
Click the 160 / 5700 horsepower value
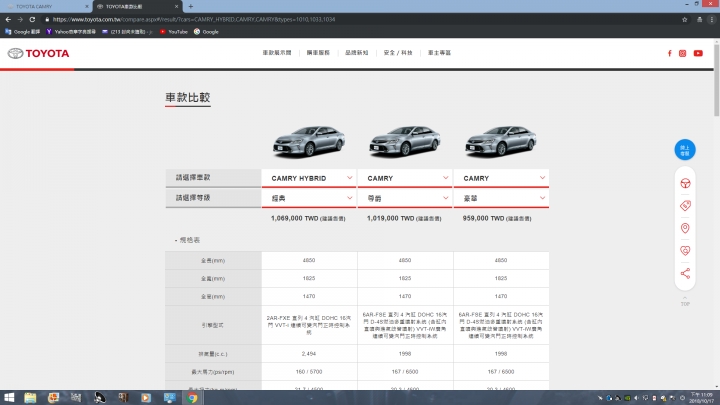click(309, 371)
